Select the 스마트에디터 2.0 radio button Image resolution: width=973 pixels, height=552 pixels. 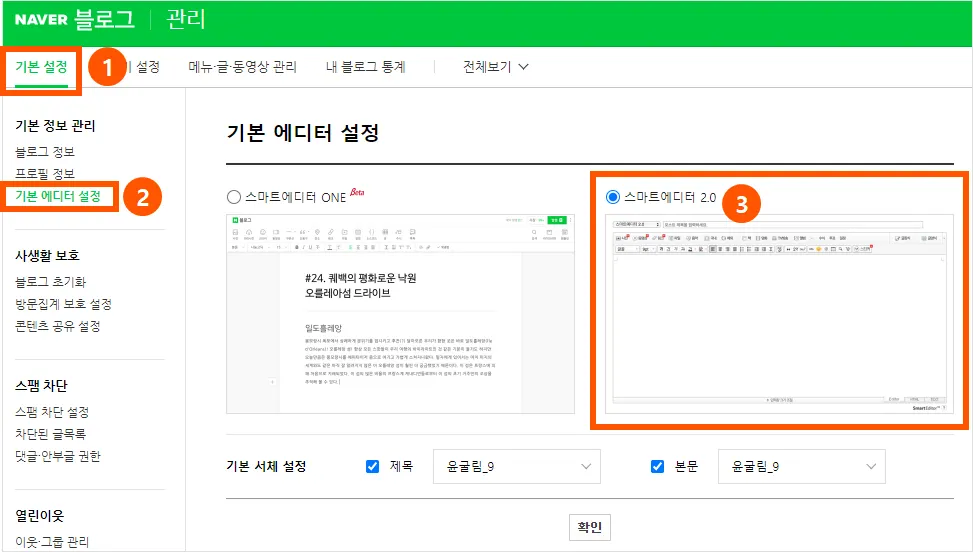pos(612,197)
